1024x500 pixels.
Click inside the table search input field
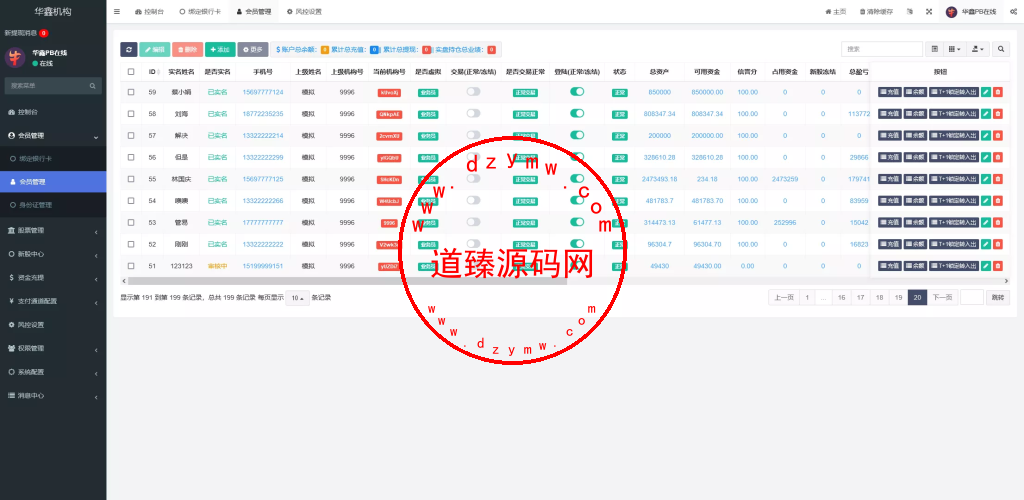click(x=882, y=49)
